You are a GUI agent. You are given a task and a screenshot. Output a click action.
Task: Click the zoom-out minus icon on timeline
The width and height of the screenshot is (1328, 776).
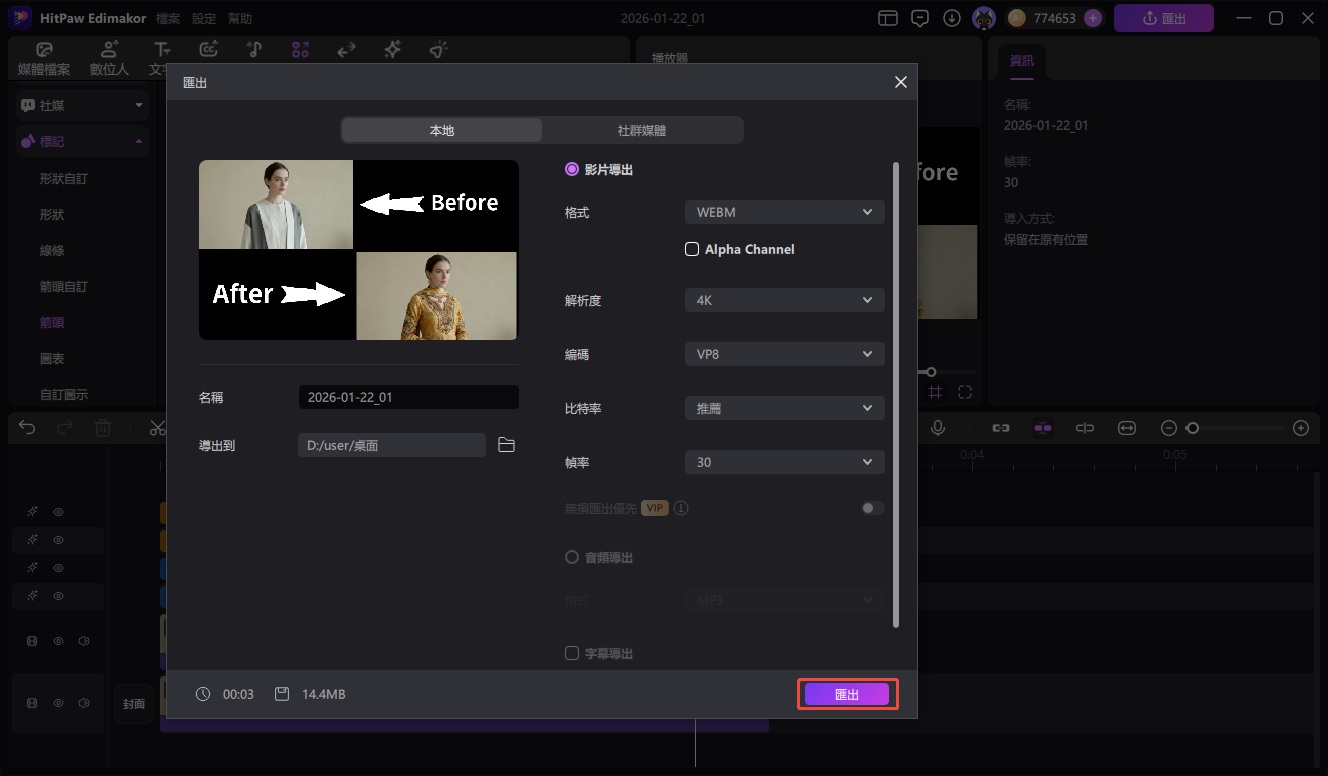pyautogui.click(x=1168, y=428)
